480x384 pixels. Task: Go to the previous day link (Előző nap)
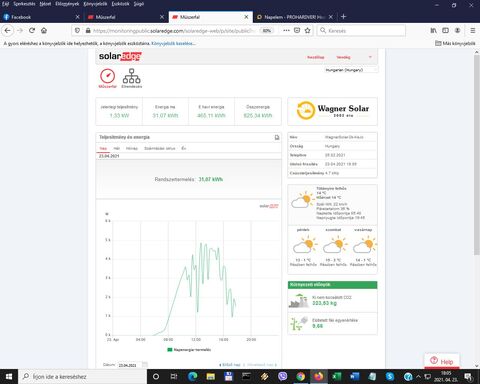click(230, 365)
